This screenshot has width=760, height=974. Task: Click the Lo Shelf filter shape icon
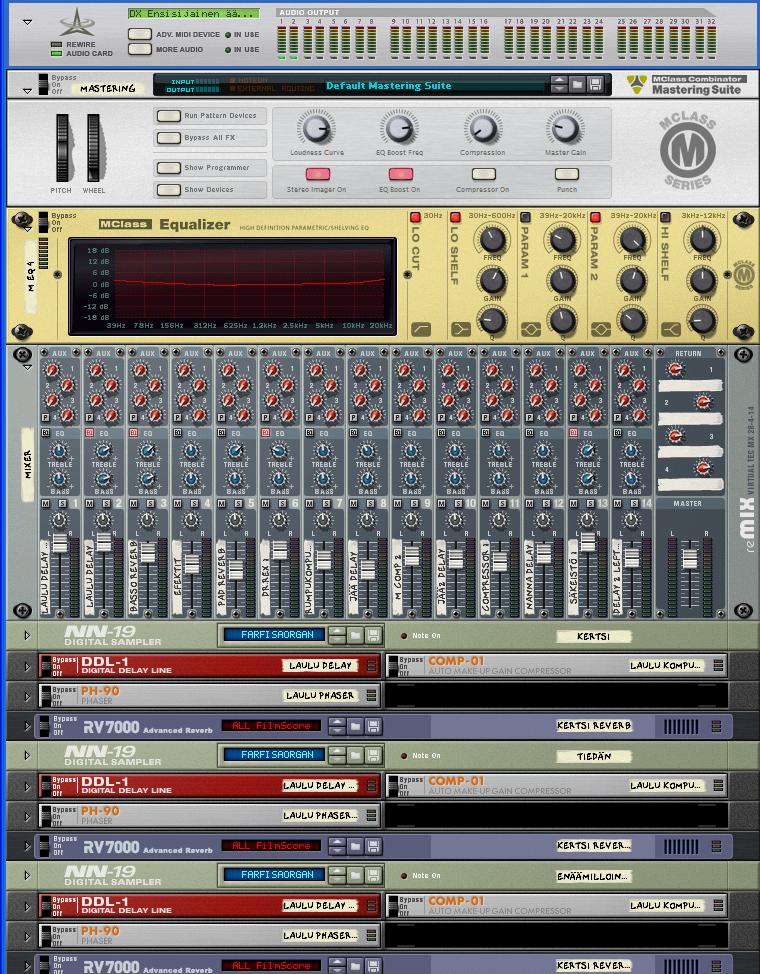point(461,328)
